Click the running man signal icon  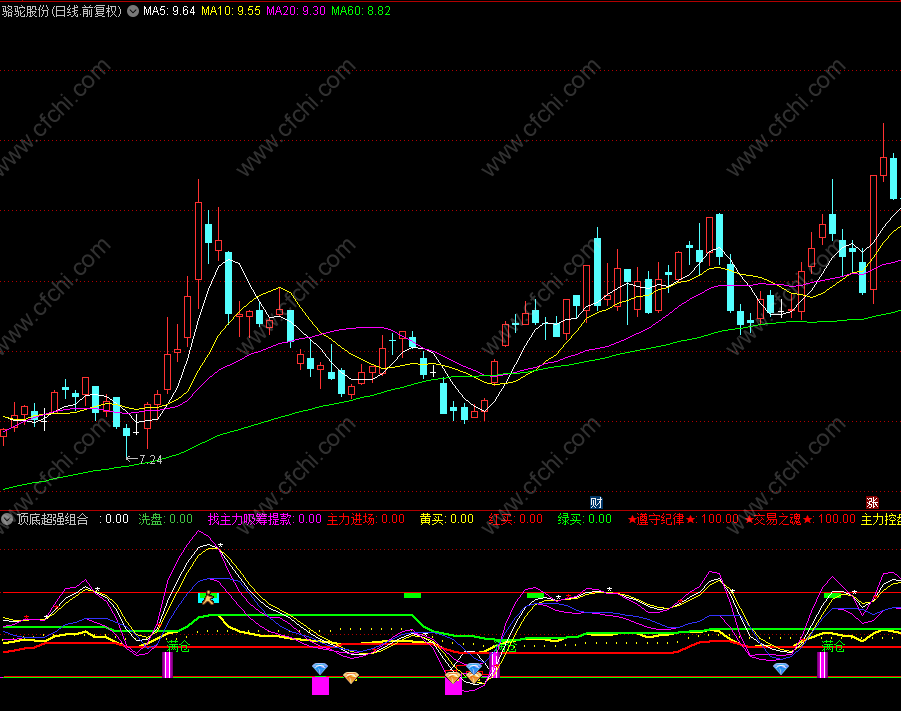tap(208, 598)
